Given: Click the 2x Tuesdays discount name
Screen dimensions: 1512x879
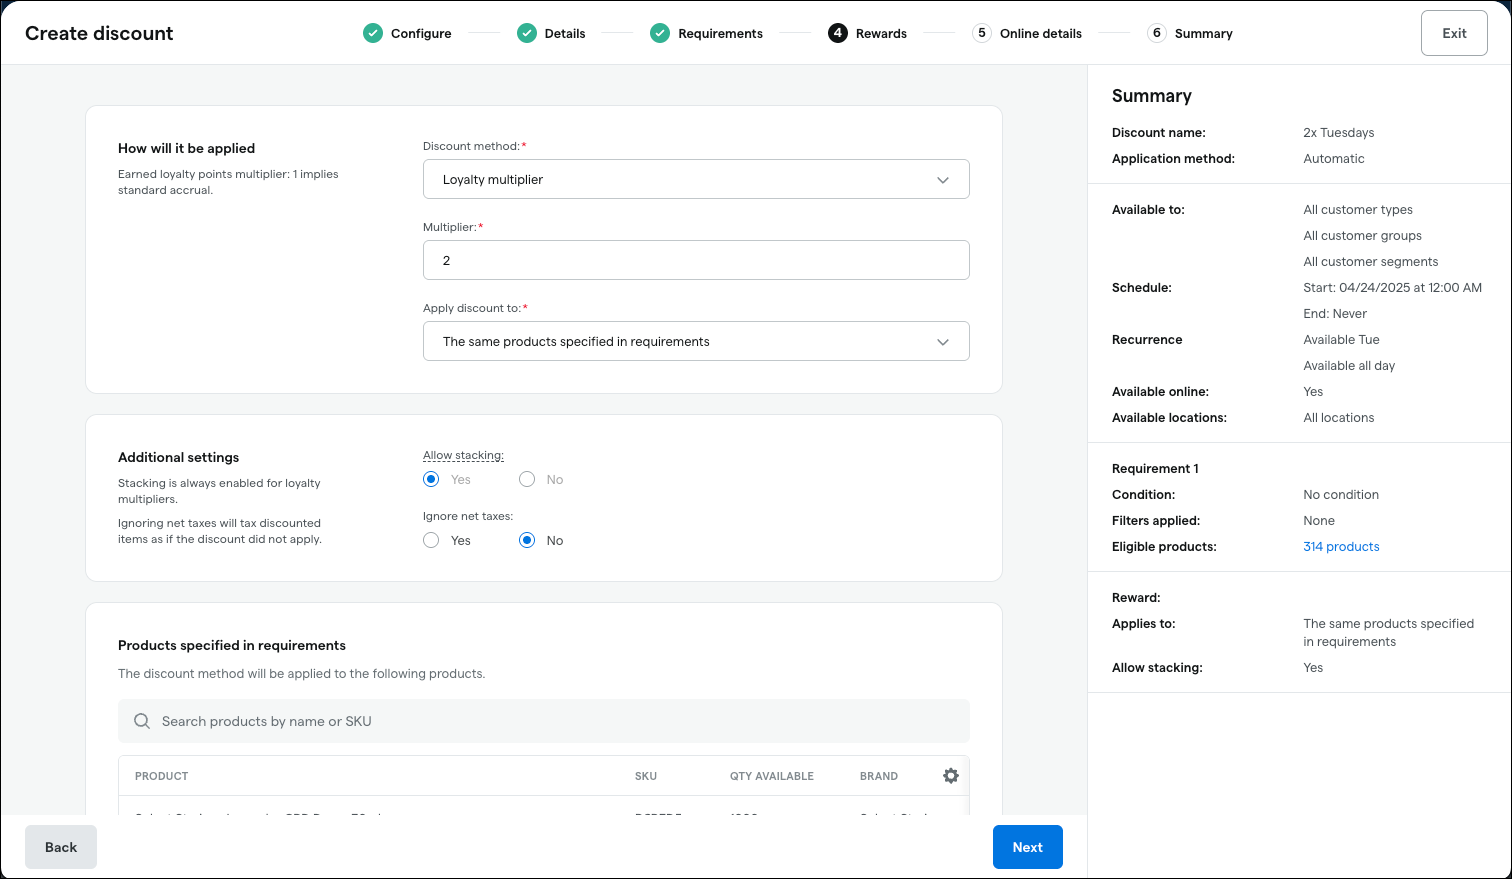Looking at the screenshot, I should [x=1338, y=132].
